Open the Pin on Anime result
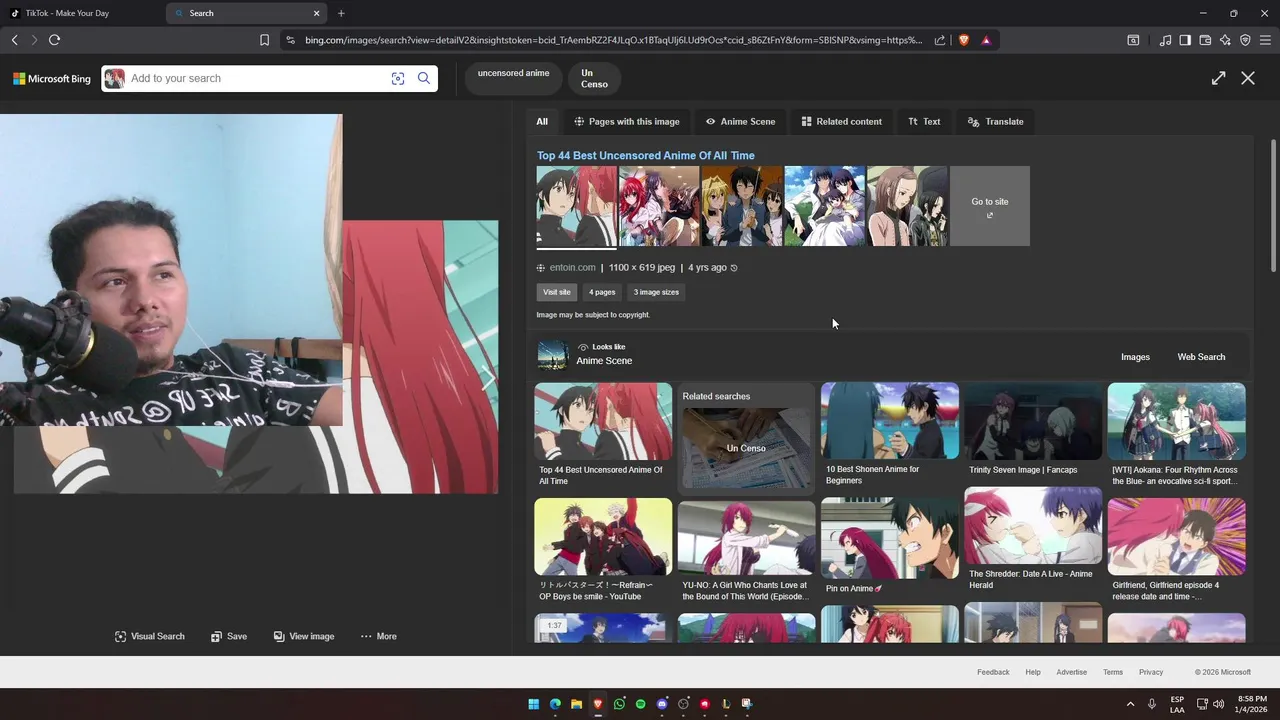Viewport: 1280px width, 720px height. [890, 538]
